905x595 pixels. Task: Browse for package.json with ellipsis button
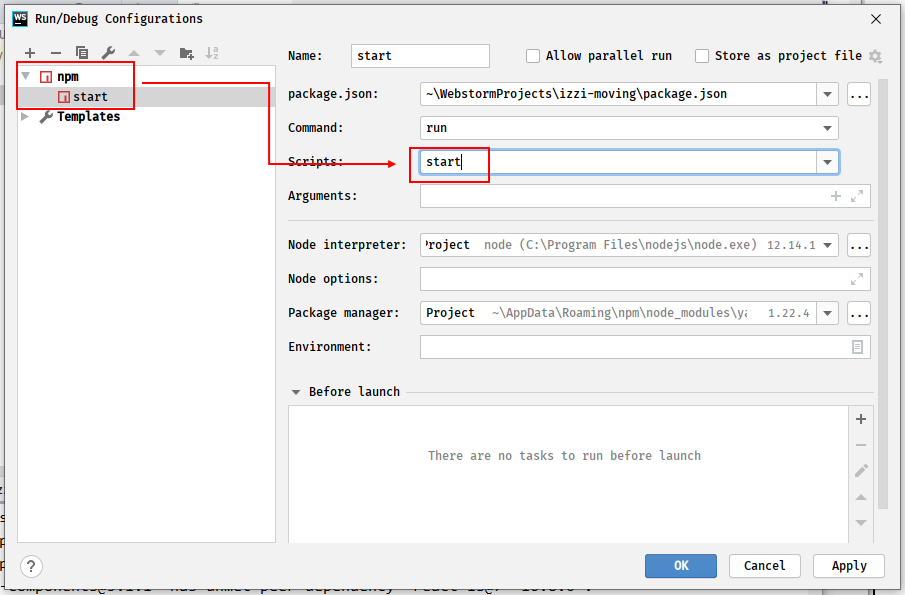click(859, 95)
